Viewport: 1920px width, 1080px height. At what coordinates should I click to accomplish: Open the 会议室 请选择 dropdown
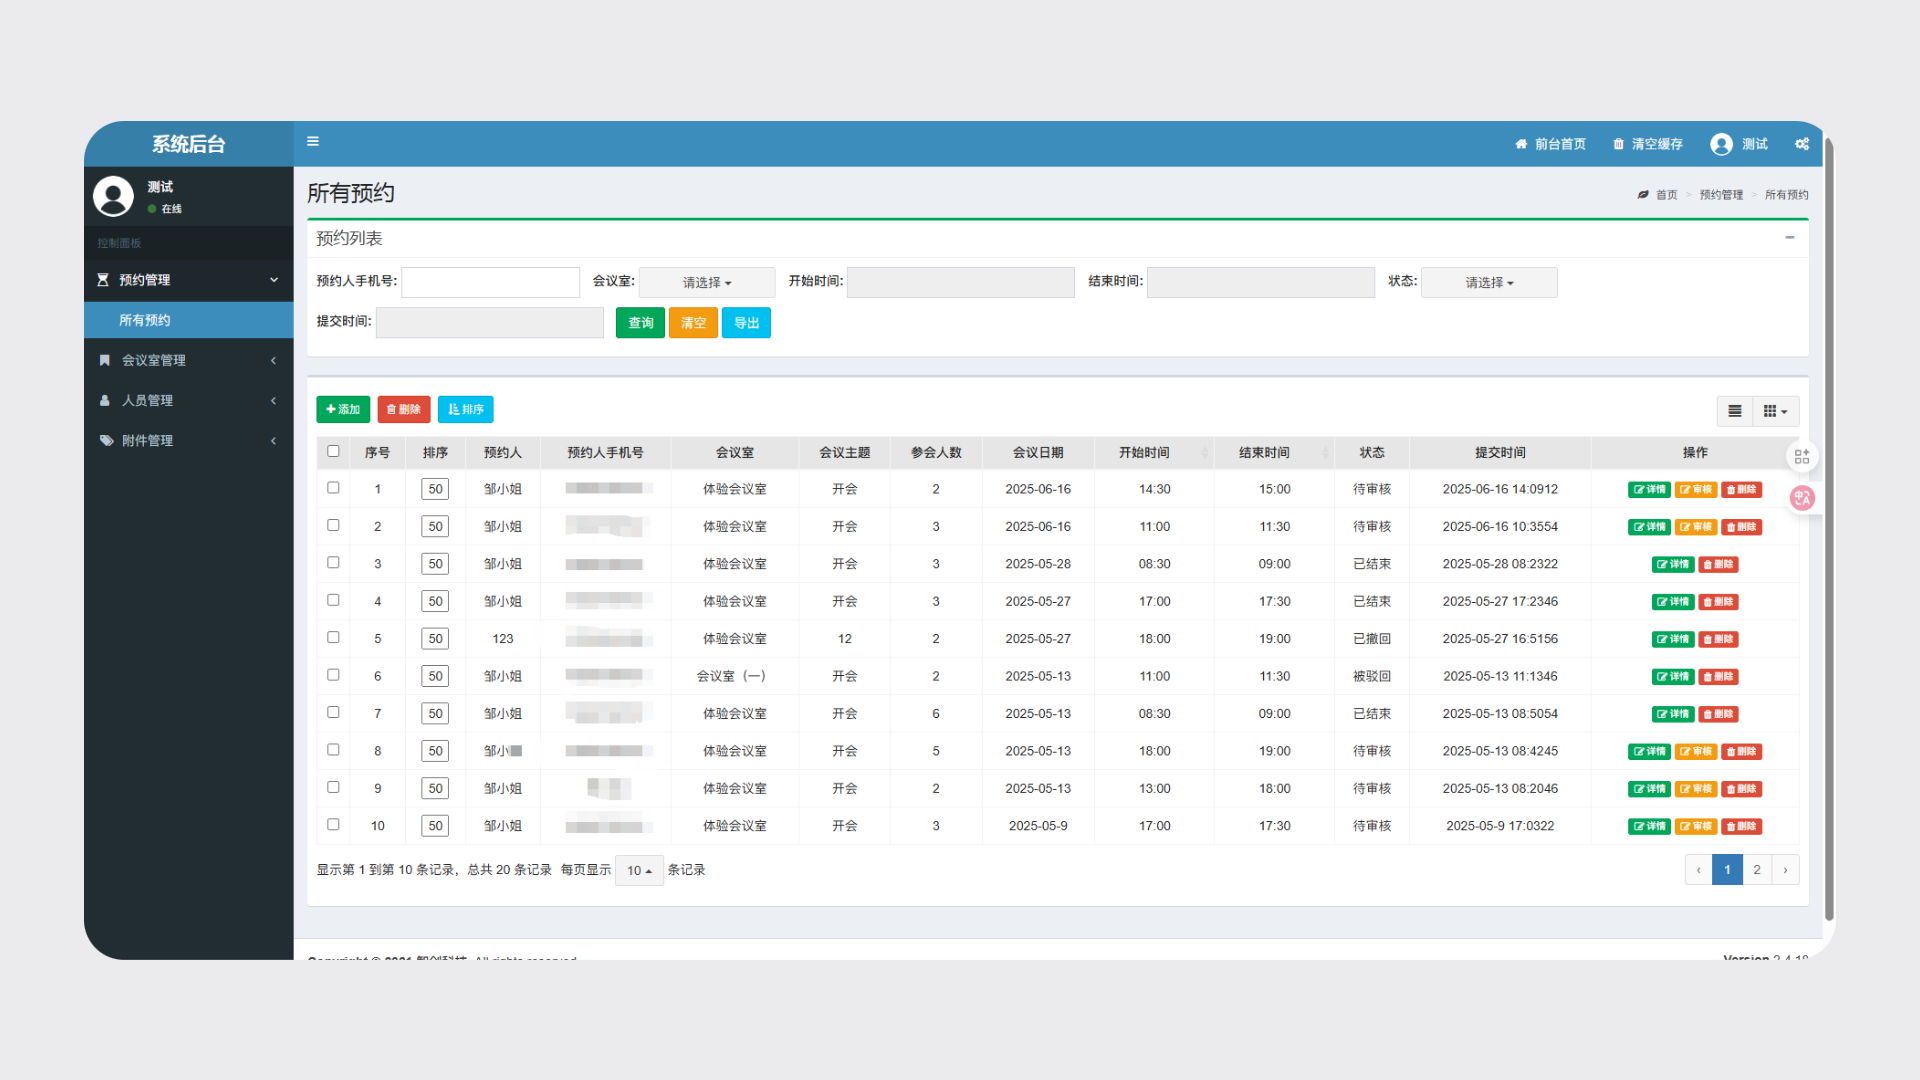pyautogui.click(x=707, y=283)
